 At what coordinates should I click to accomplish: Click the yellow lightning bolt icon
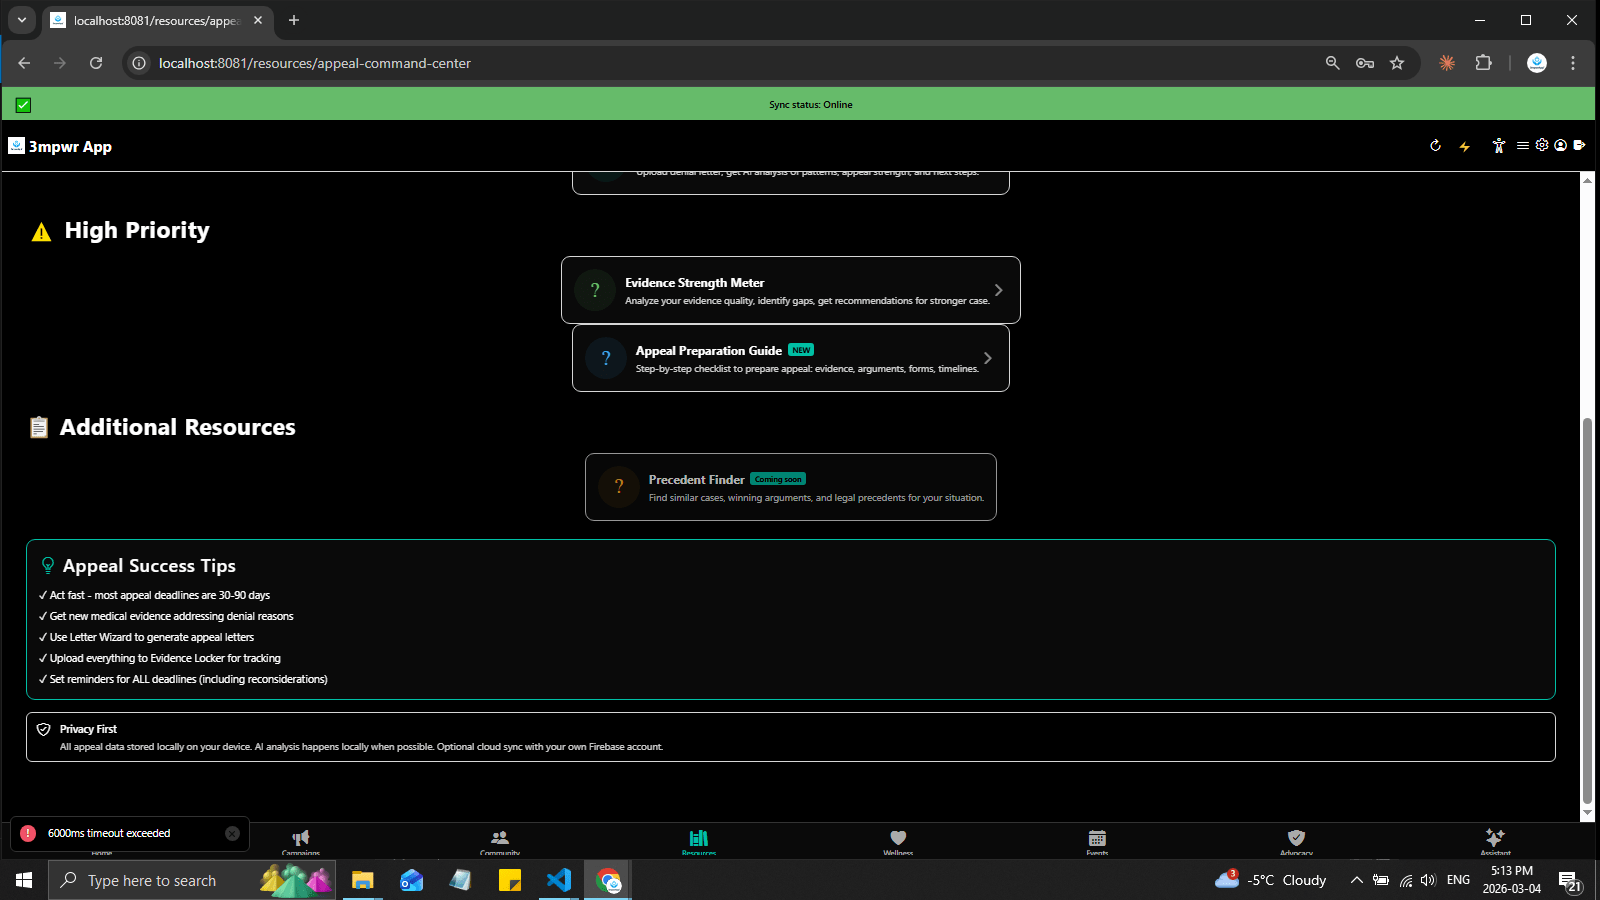click(1465, 146)
